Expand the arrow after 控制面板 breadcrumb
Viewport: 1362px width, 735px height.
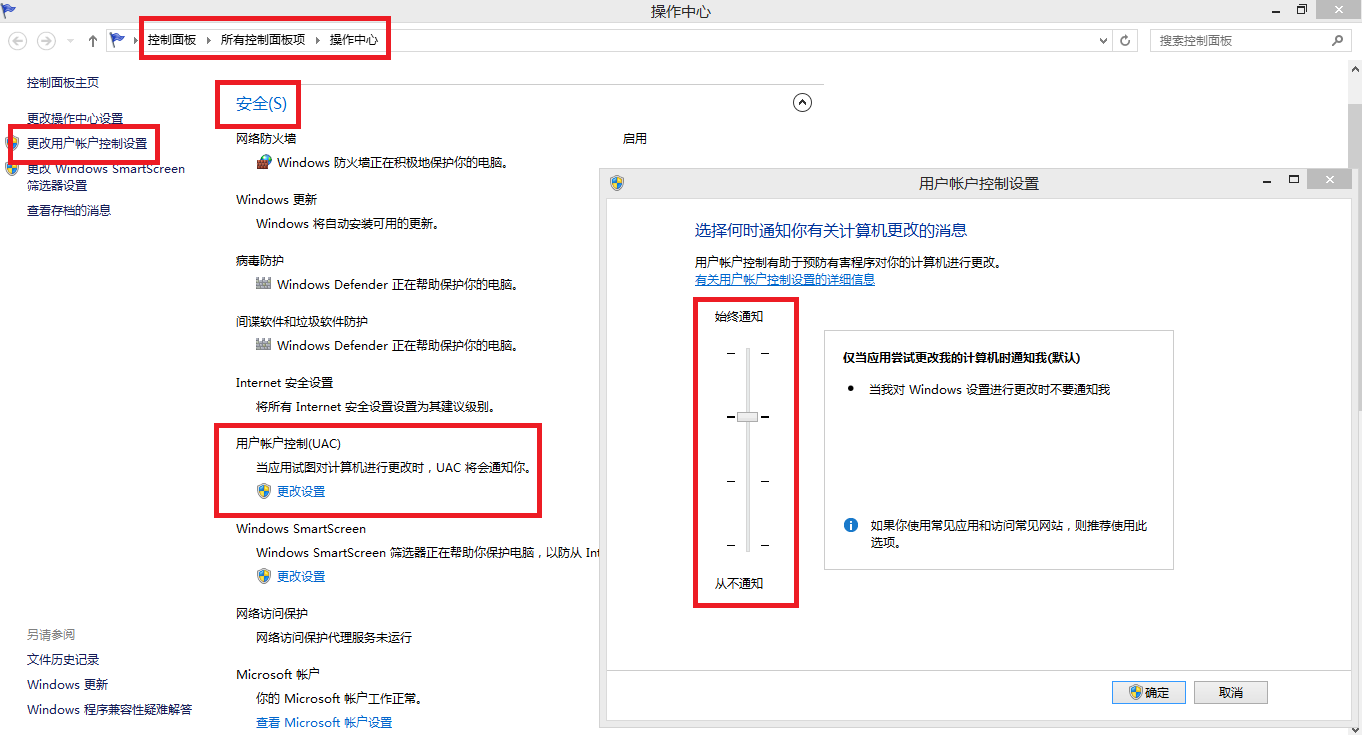[x=209, y=40]
